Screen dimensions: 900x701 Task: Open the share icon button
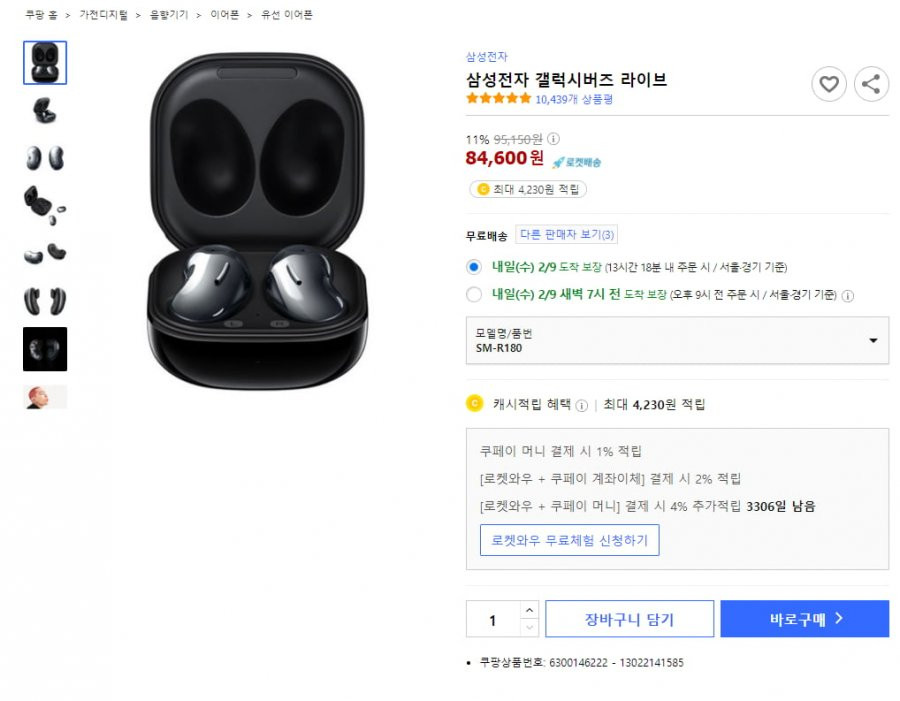871,84
